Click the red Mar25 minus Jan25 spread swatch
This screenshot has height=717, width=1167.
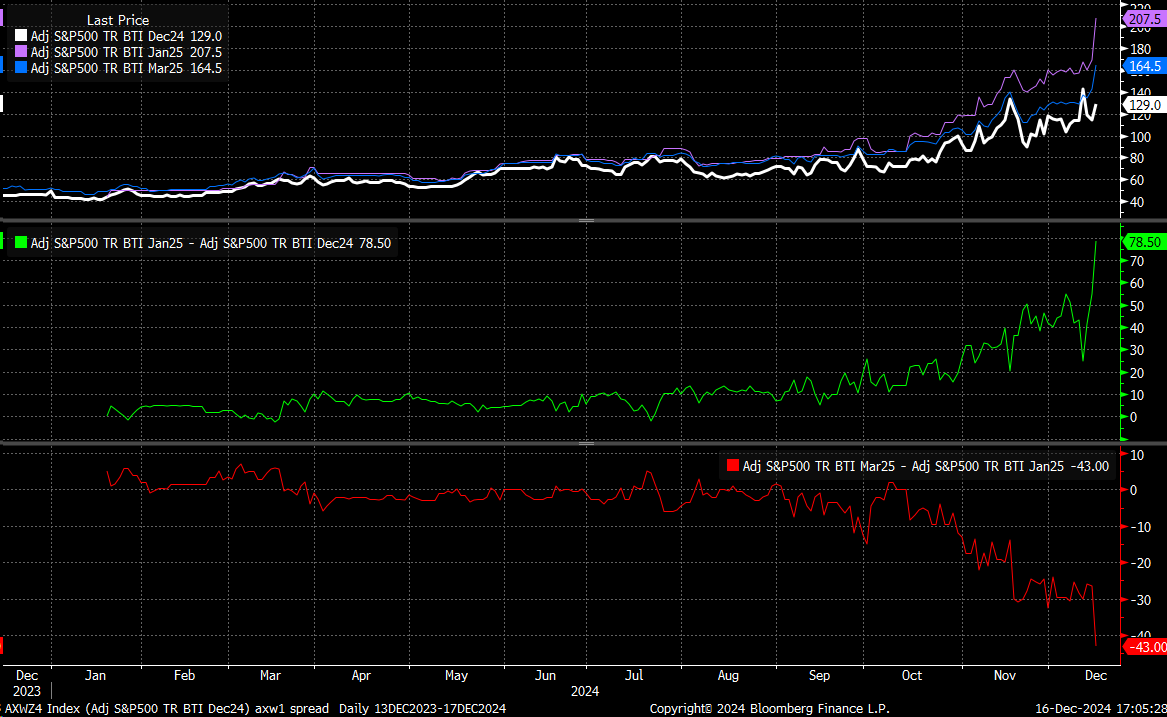733,466
